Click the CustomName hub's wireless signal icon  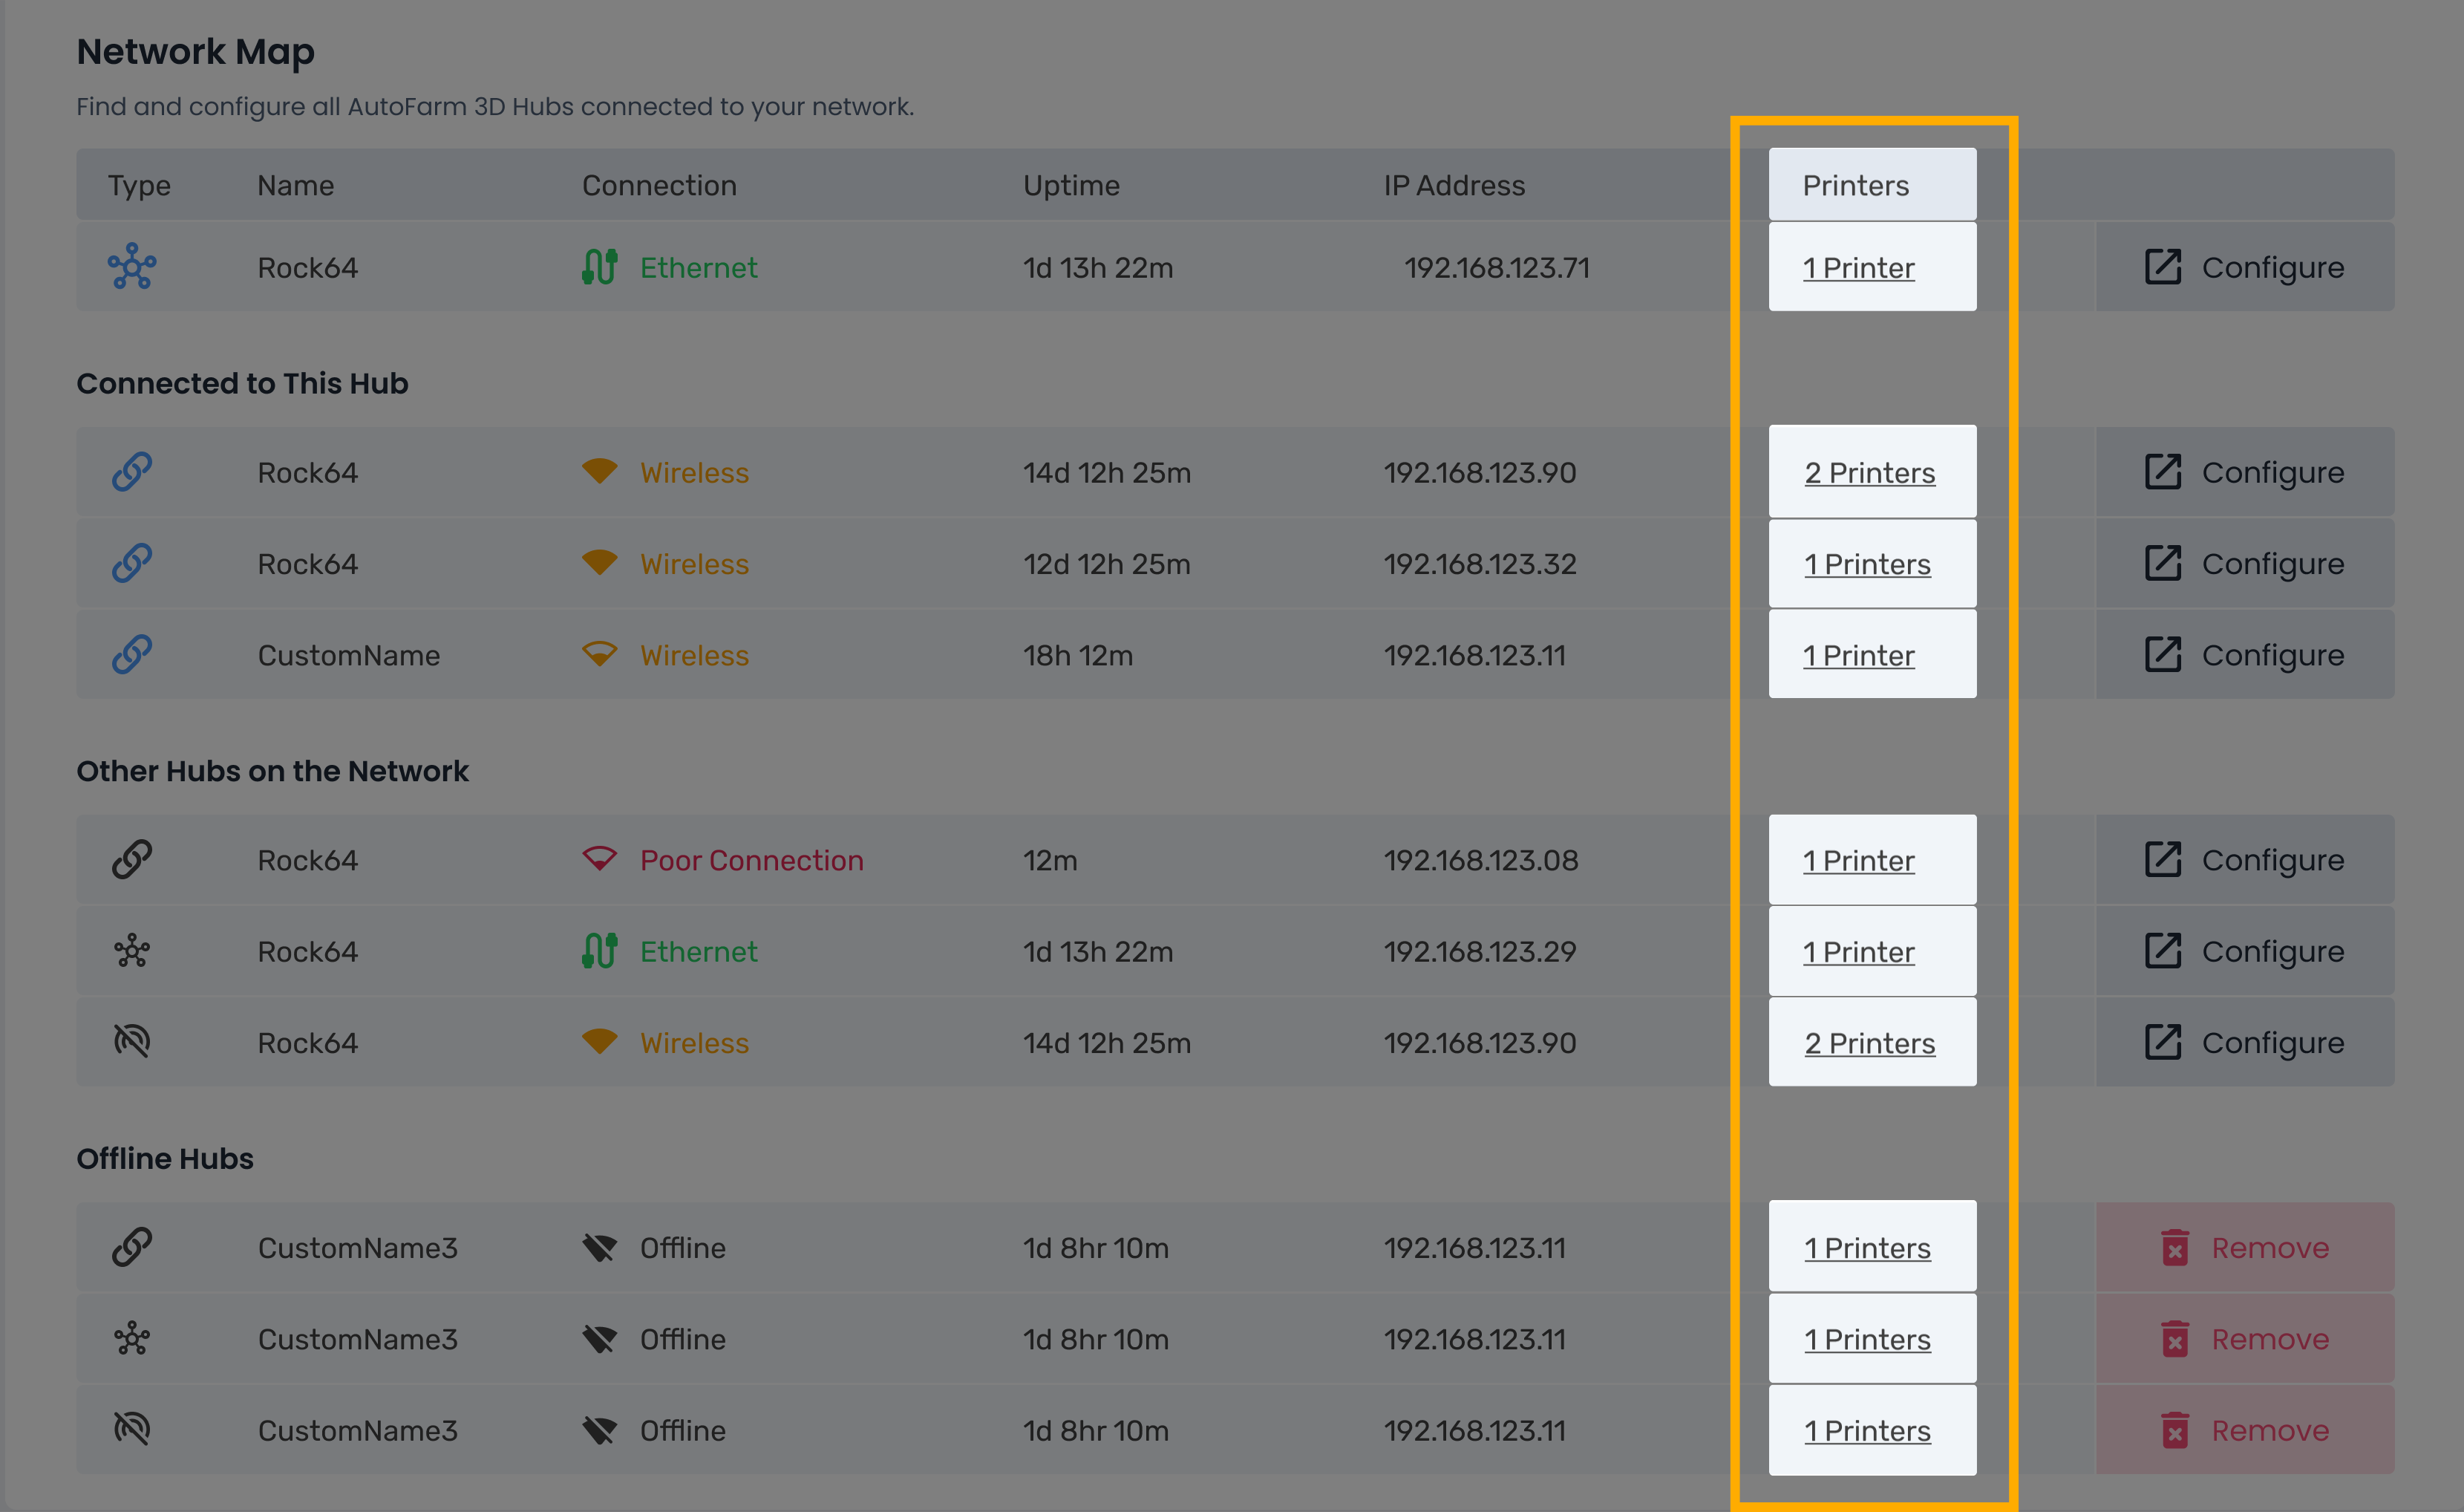[599, 654]
